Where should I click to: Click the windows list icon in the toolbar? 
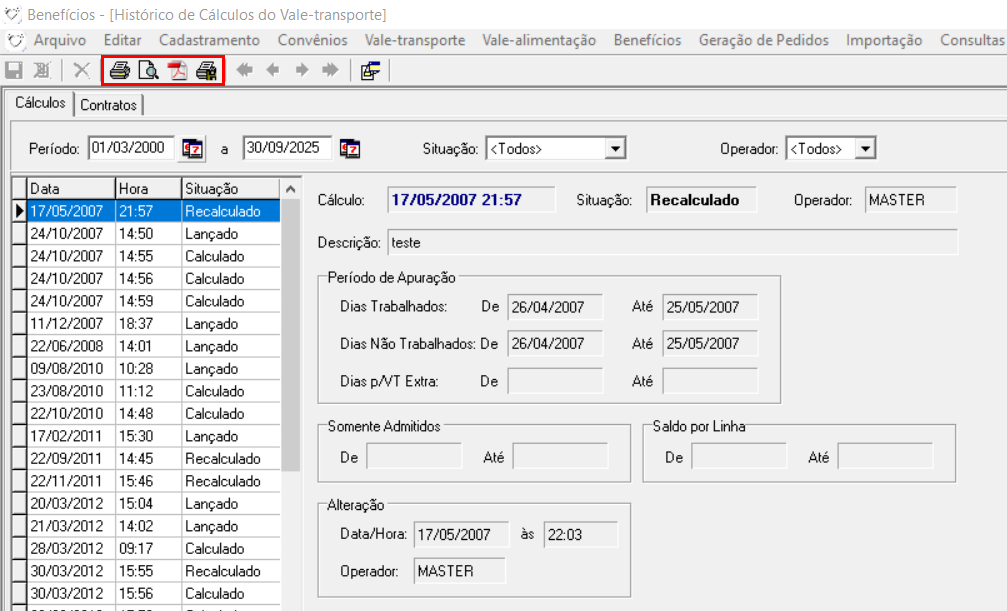click(370, 71)
